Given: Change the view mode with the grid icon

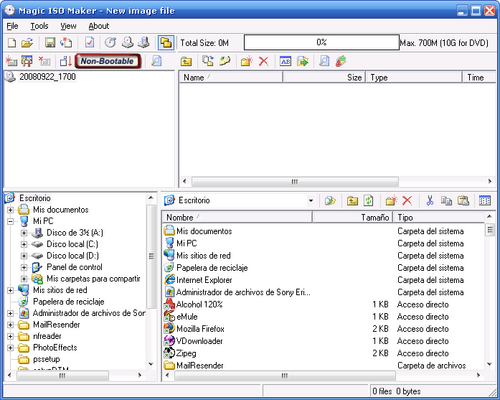Looking at the screenshot, I should [x=485, y=201].
